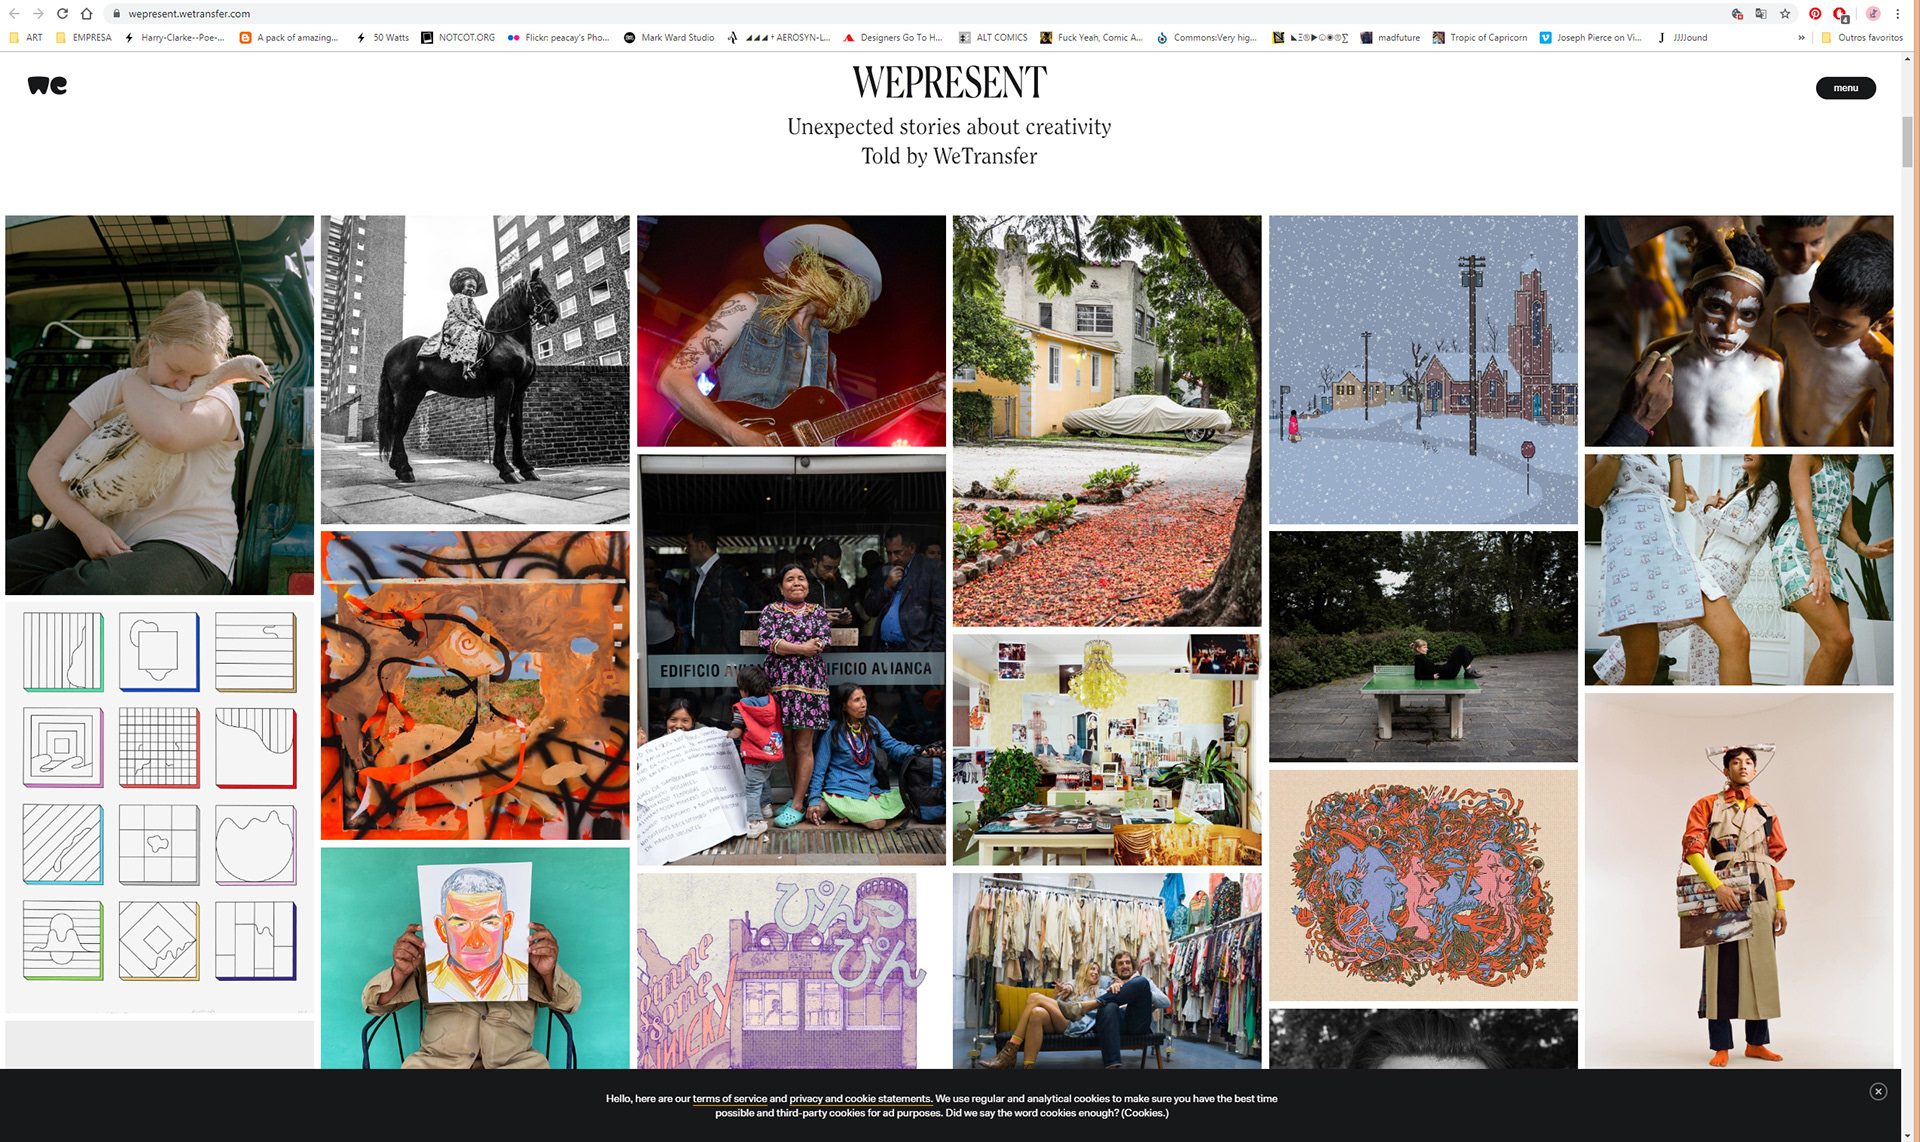1920x1142 pixels.
Task: Click the browser back arrow
Action: point(14,14)
